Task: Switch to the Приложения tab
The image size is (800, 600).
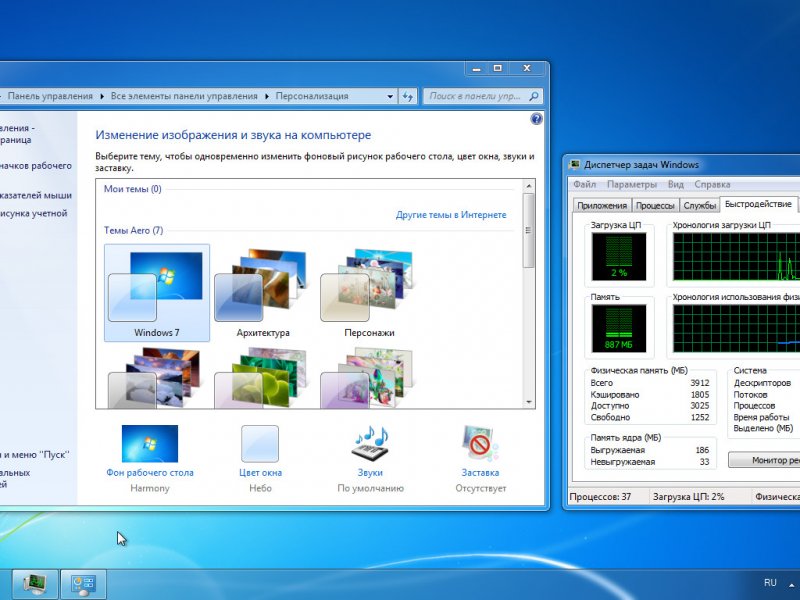Action: pyautogui.click(x=602, y=205)
